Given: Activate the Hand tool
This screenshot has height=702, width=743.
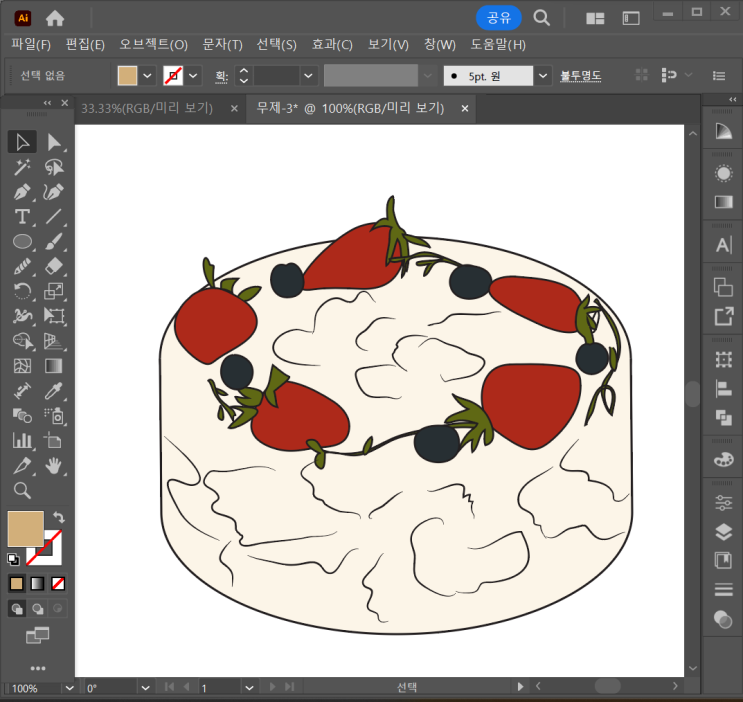Looking at the screenshot, I should point(54,465).
